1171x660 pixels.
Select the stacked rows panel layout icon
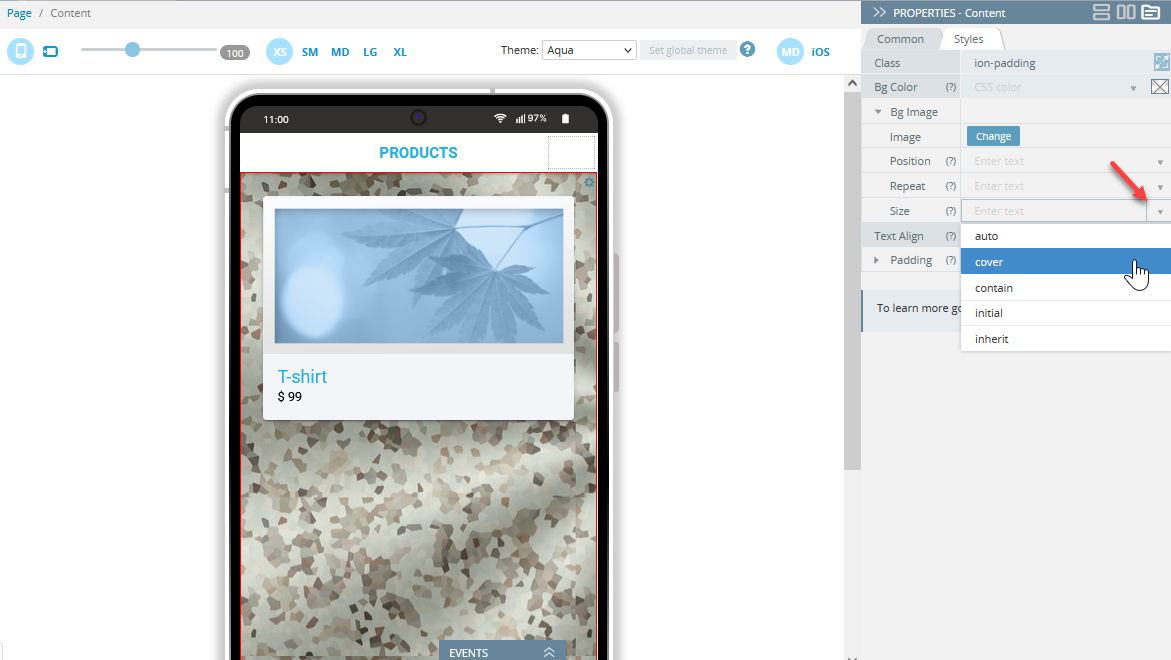pos(1101,12)
